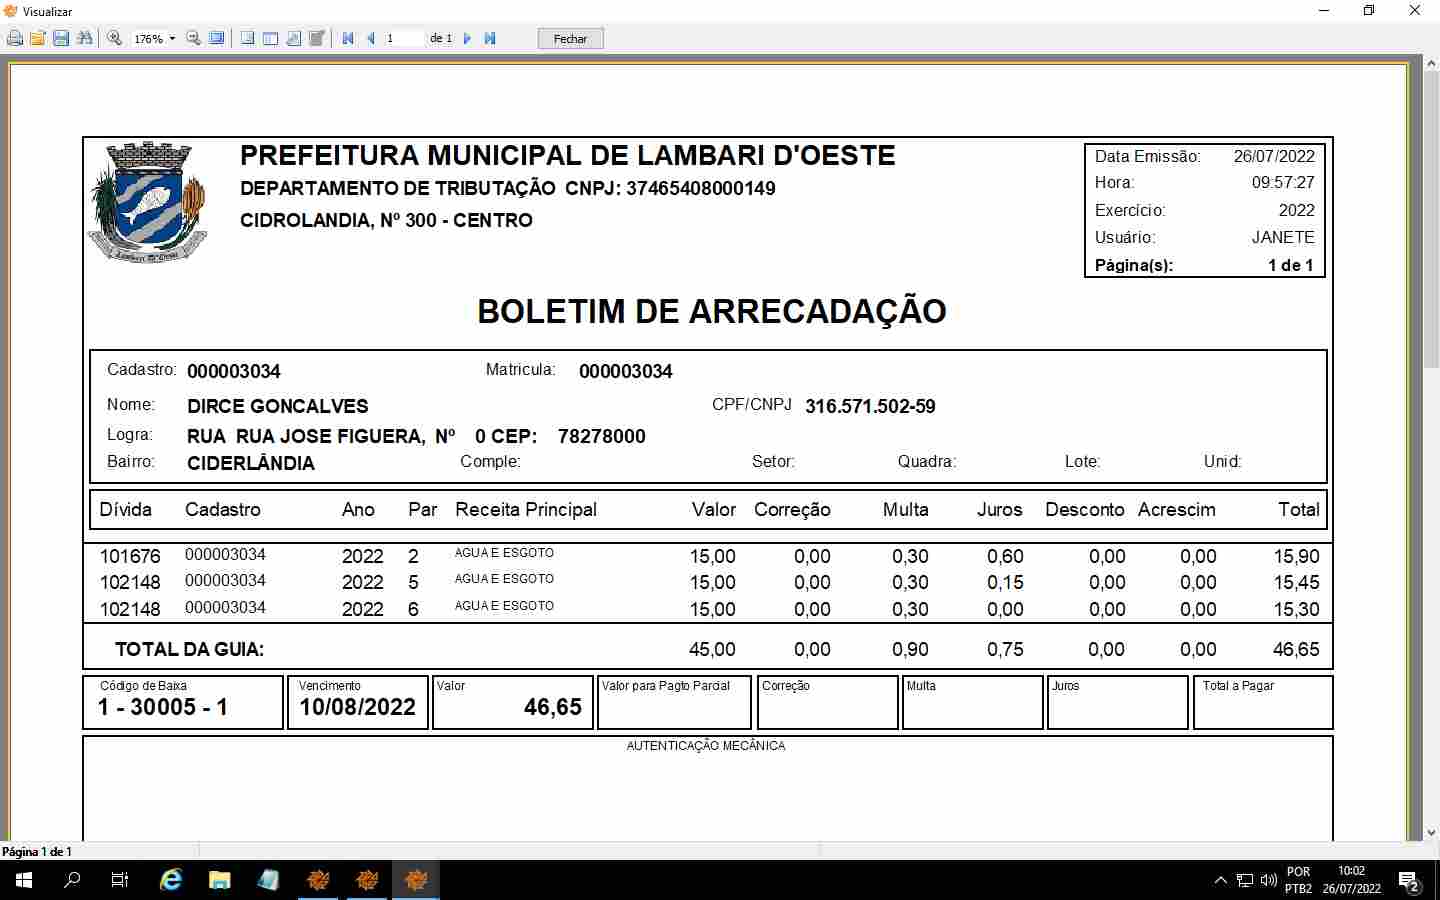Open the Windows Start menu
Viewport: 1440px width, 900px height.
pyautogui.click(x=24, y=880)
